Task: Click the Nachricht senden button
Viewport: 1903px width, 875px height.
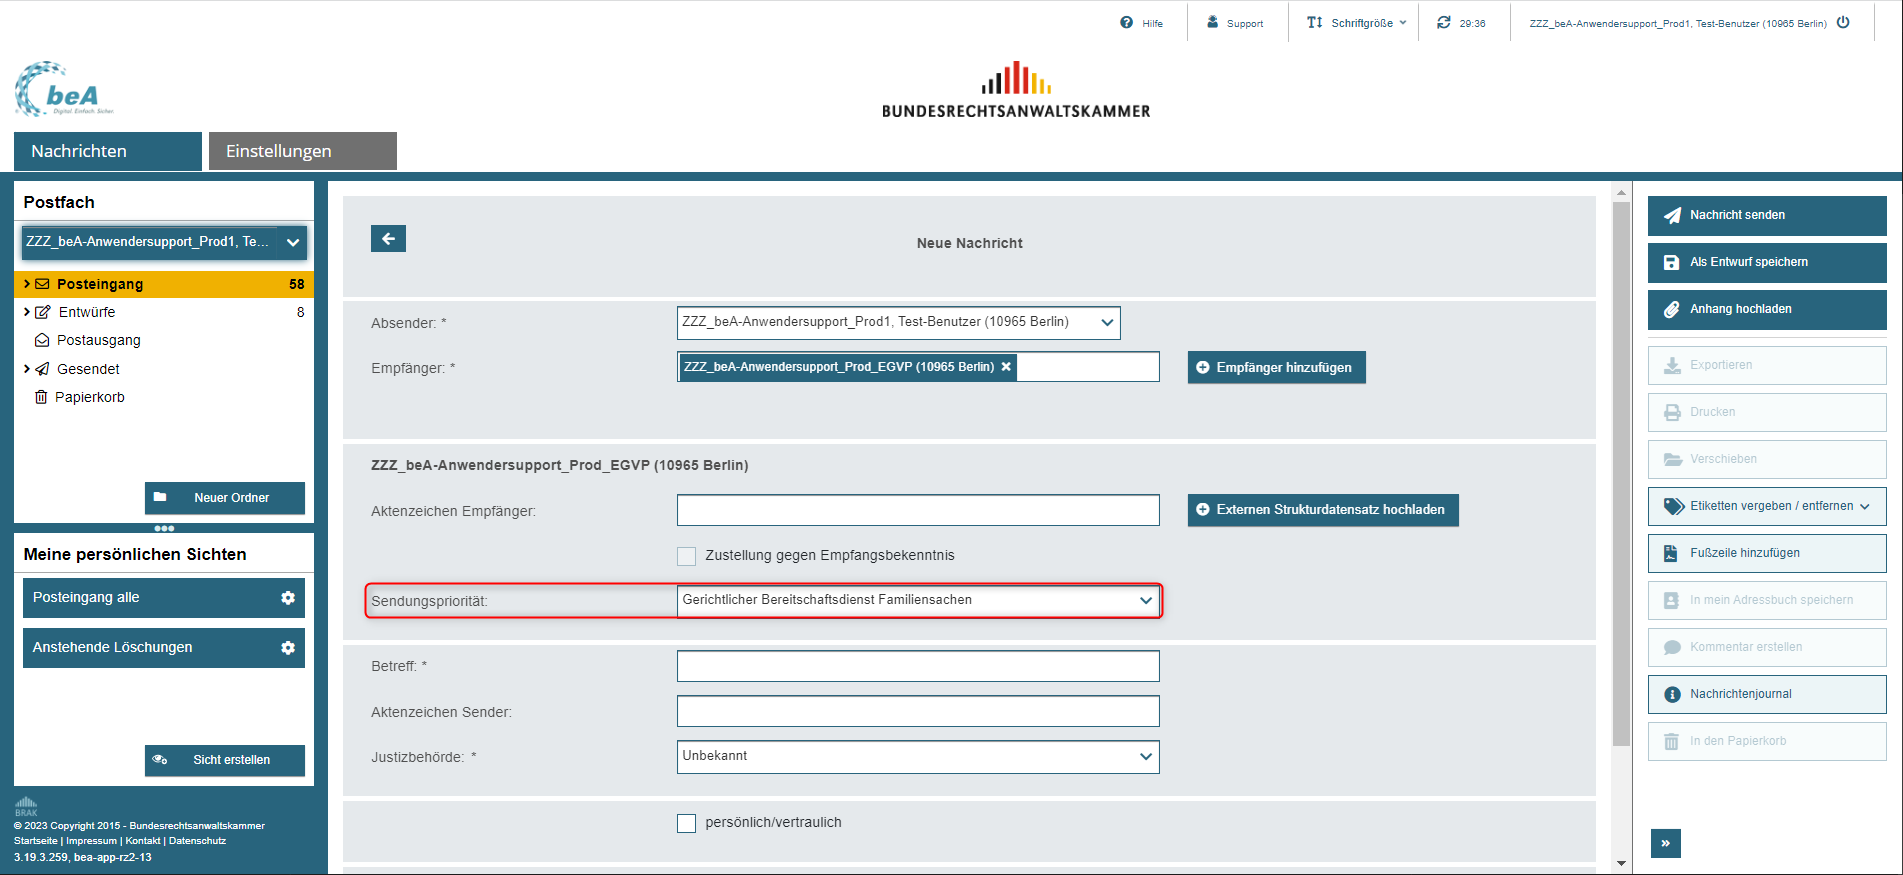Action: point(1766,215)
